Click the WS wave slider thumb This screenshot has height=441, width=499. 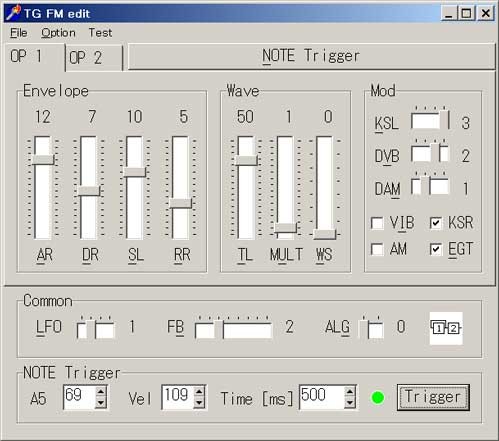click(325, 234)
